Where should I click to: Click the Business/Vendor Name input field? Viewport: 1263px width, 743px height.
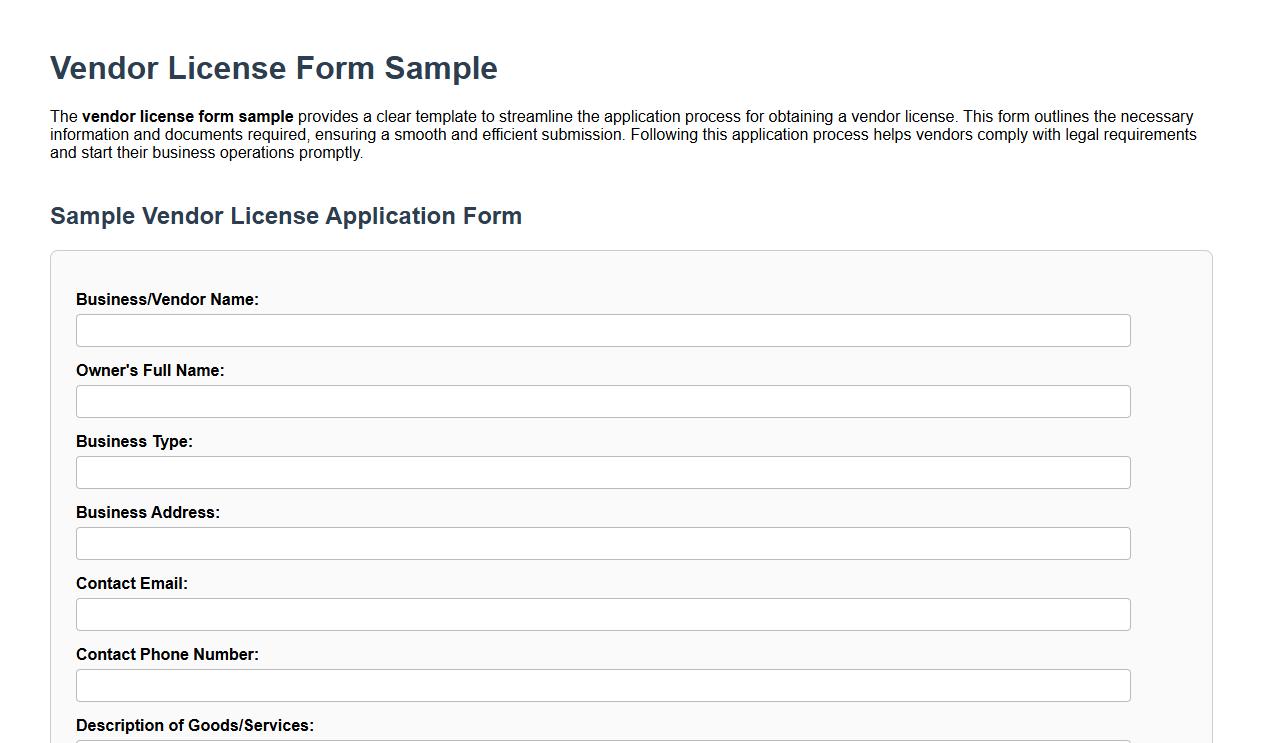click(602, 330)
